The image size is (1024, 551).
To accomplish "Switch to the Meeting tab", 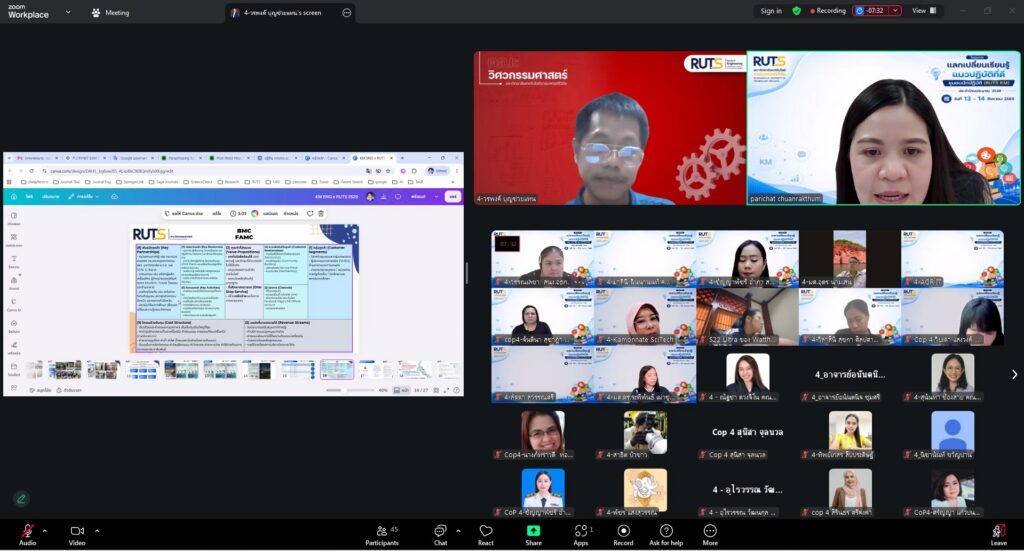I will pos(110,12).
